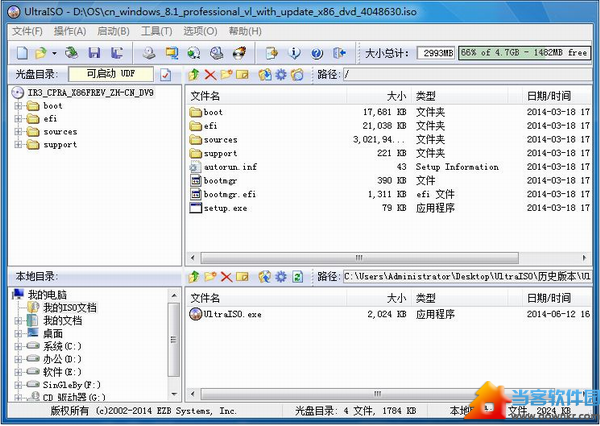Click the Save floppy disk icon
The width and height of the screenshot is (600, 426).
tap(94, 53)
